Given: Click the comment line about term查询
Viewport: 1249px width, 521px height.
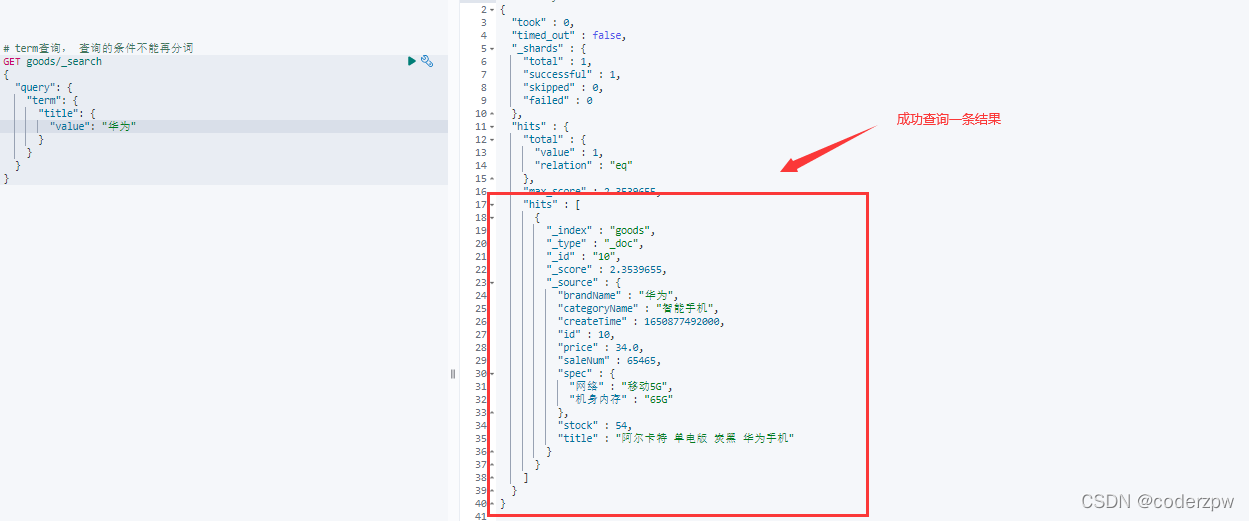Looking at the screenshot, I should click(98, 48).
